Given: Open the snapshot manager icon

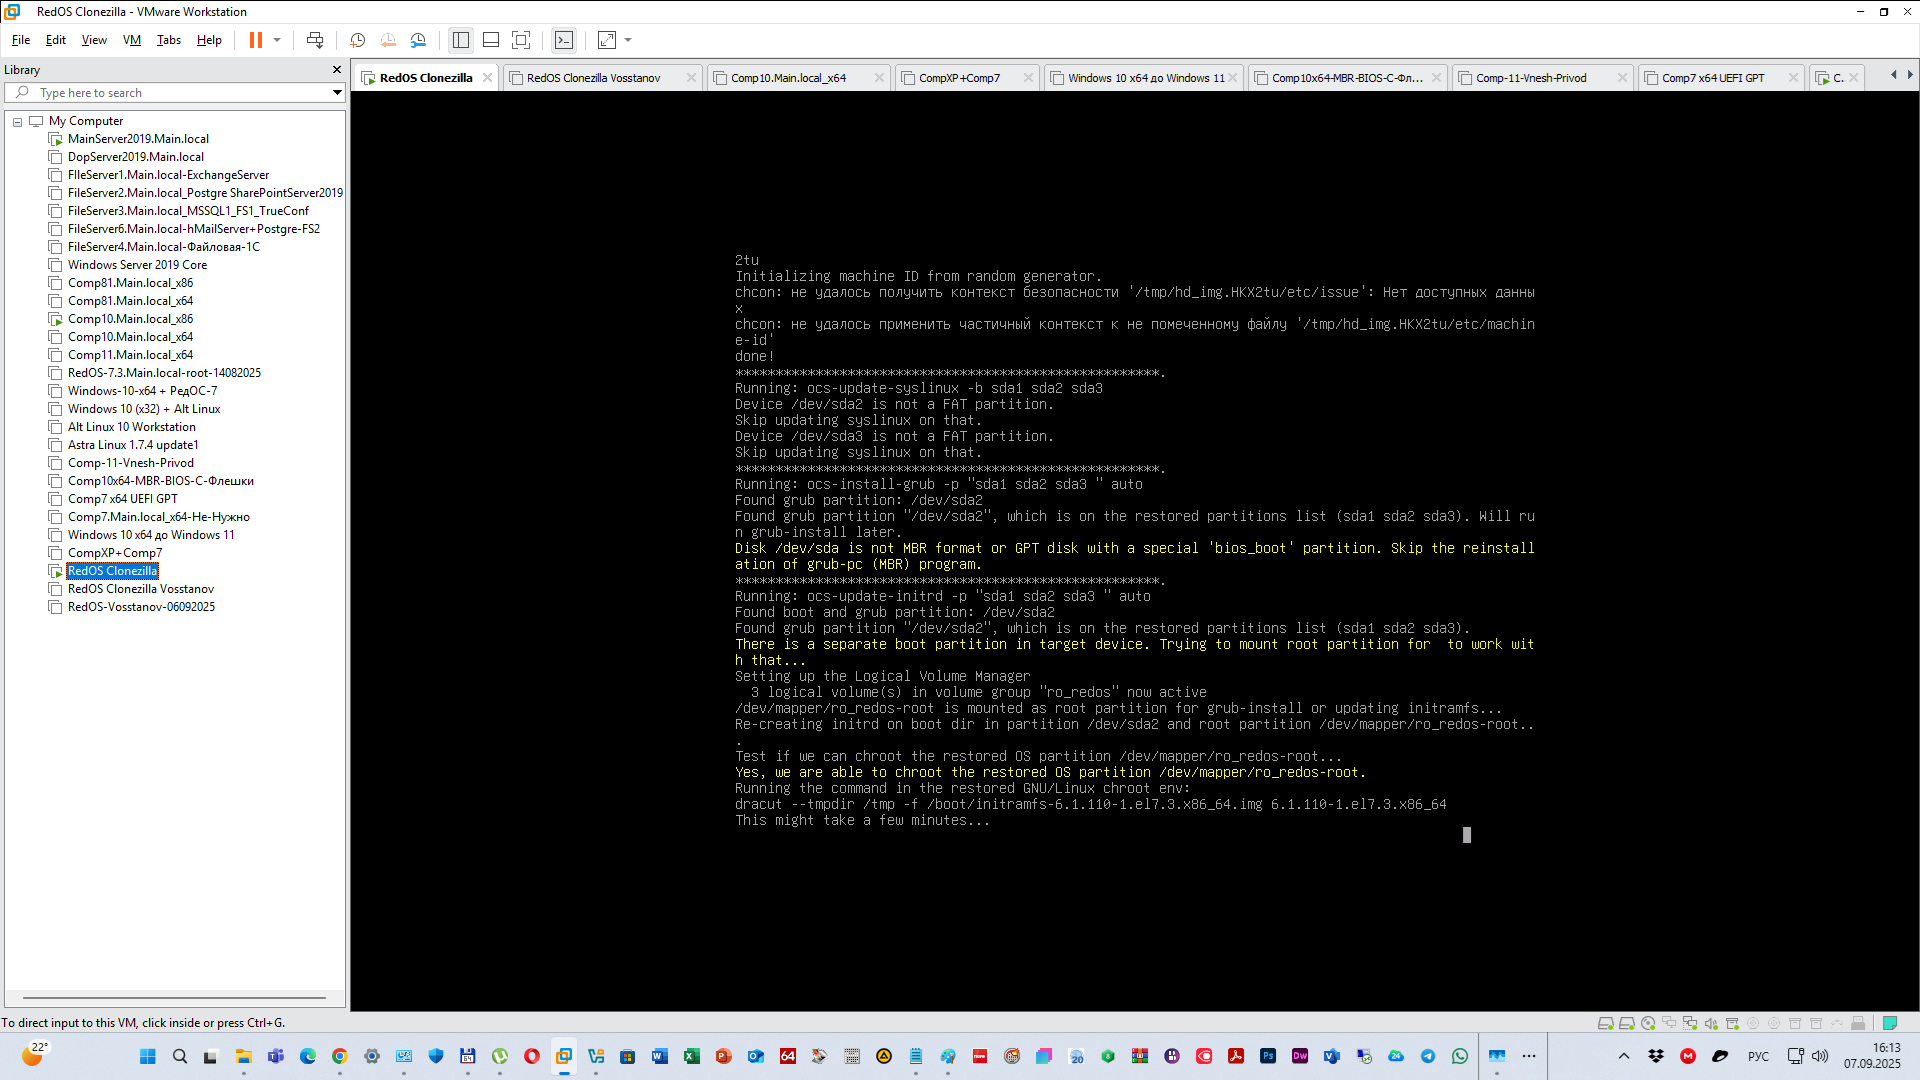Looking at the screenshot, I should [x=418, y=40].
